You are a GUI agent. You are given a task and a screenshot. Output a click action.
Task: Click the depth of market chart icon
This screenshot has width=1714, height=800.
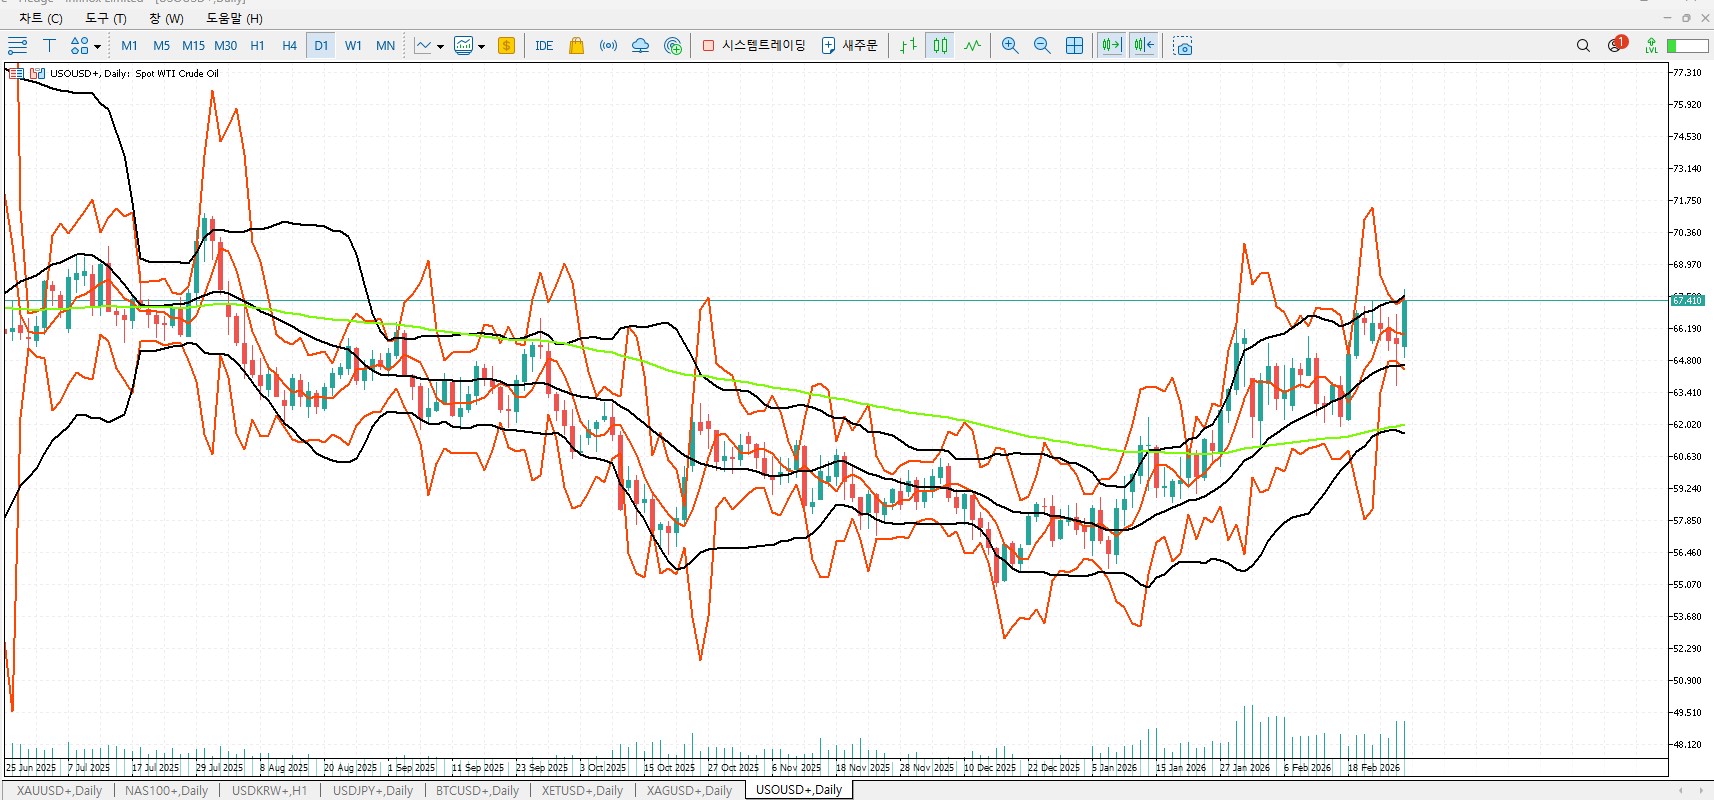click(37, 73)
